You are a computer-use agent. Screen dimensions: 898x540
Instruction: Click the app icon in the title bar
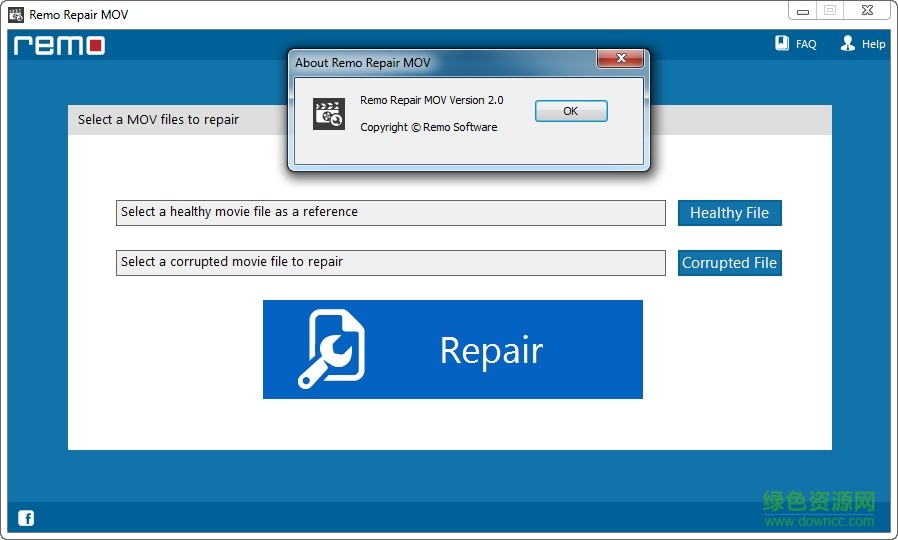tap(16, 14)
